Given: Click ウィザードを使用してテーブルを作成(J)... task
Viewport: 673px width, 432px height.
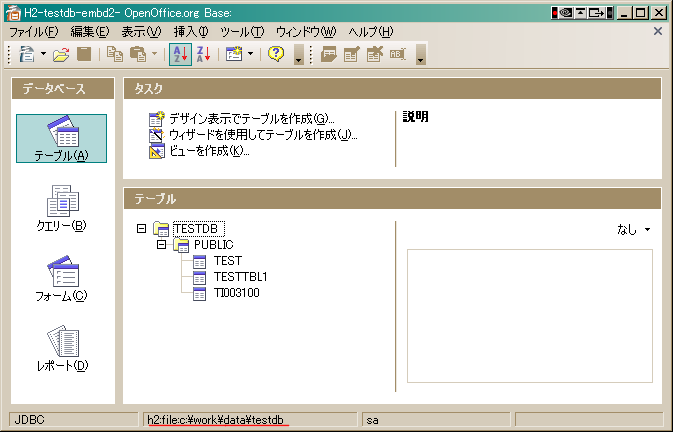Looking at the screenshot, I should (x=263, y=135).
